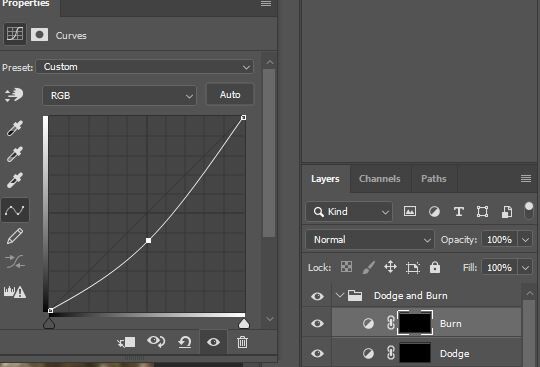The height and width of the screenshot is (367, 540).
Task: Pick the black point eyedropper
Action: point(14,128)
